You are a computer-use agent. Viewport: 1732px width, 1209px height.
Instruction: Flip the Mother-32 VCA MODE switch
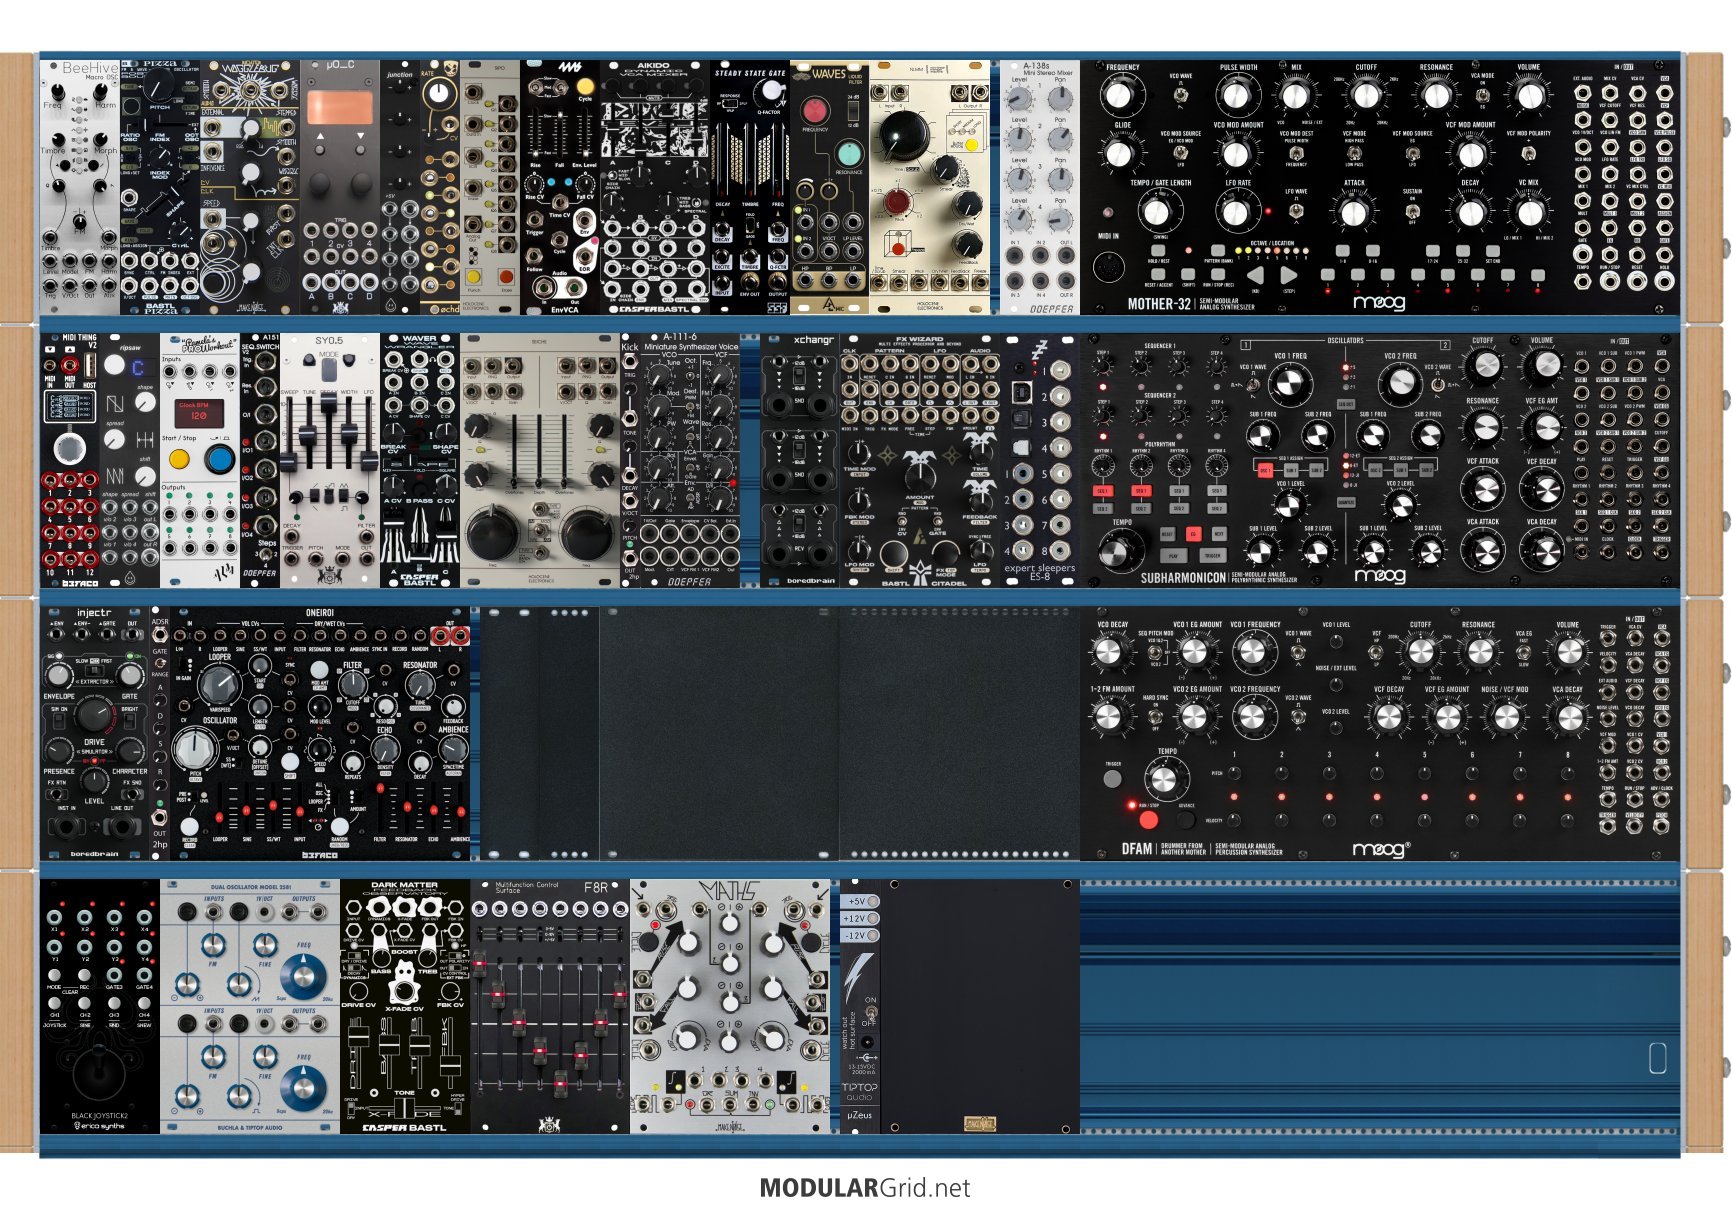tap(1481, 97)
